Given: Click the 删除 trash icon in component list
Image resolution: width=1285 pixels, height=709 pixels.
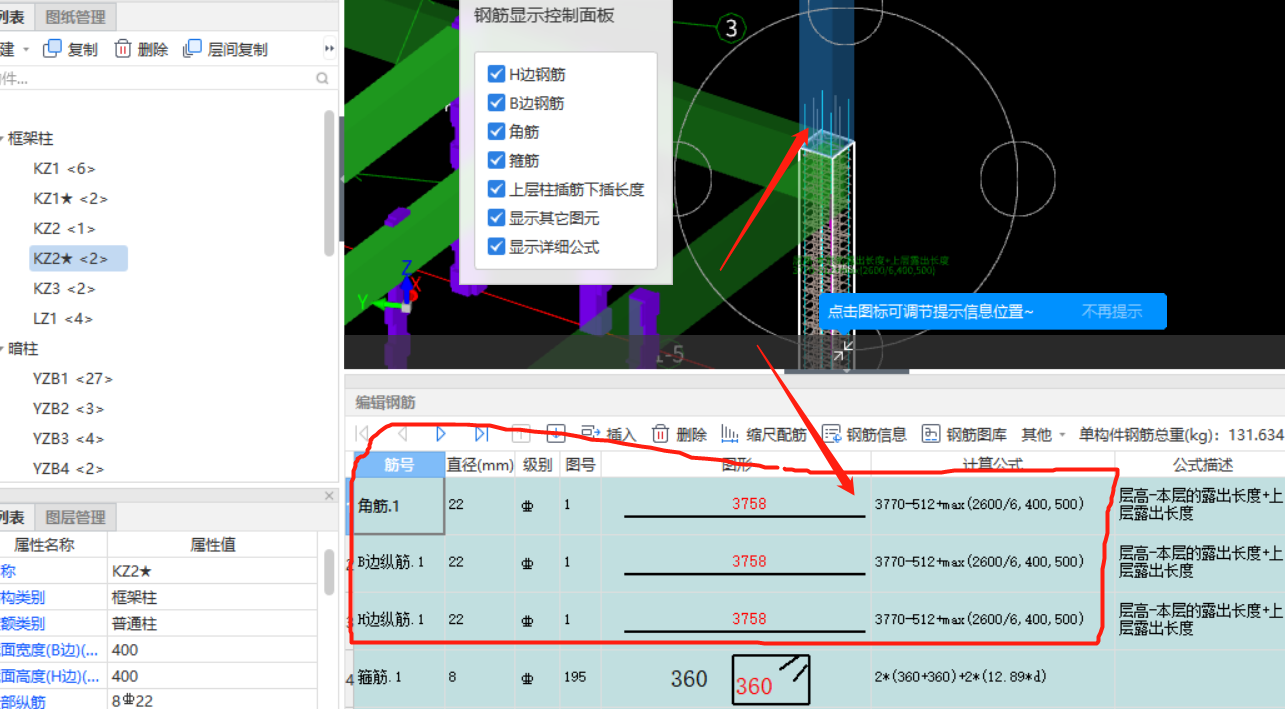Looking at the screenshot, I should 123,49.
